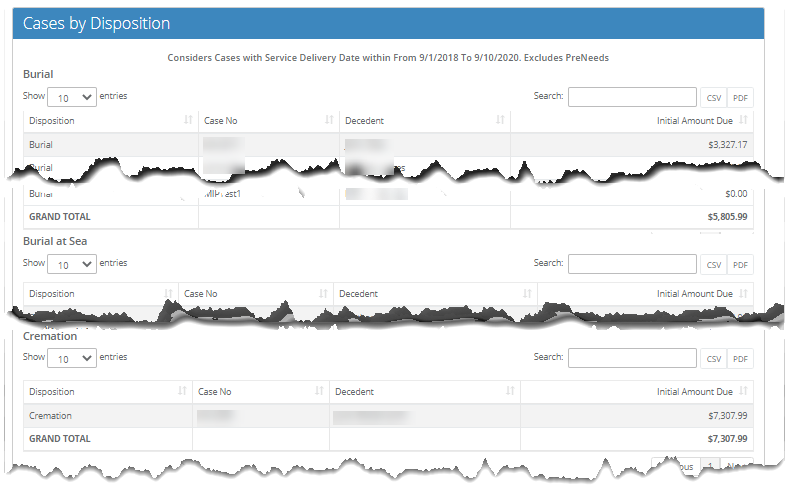Sort Burial Initial Amount Due column icon

pyautogui.click(x=743, y=121)
